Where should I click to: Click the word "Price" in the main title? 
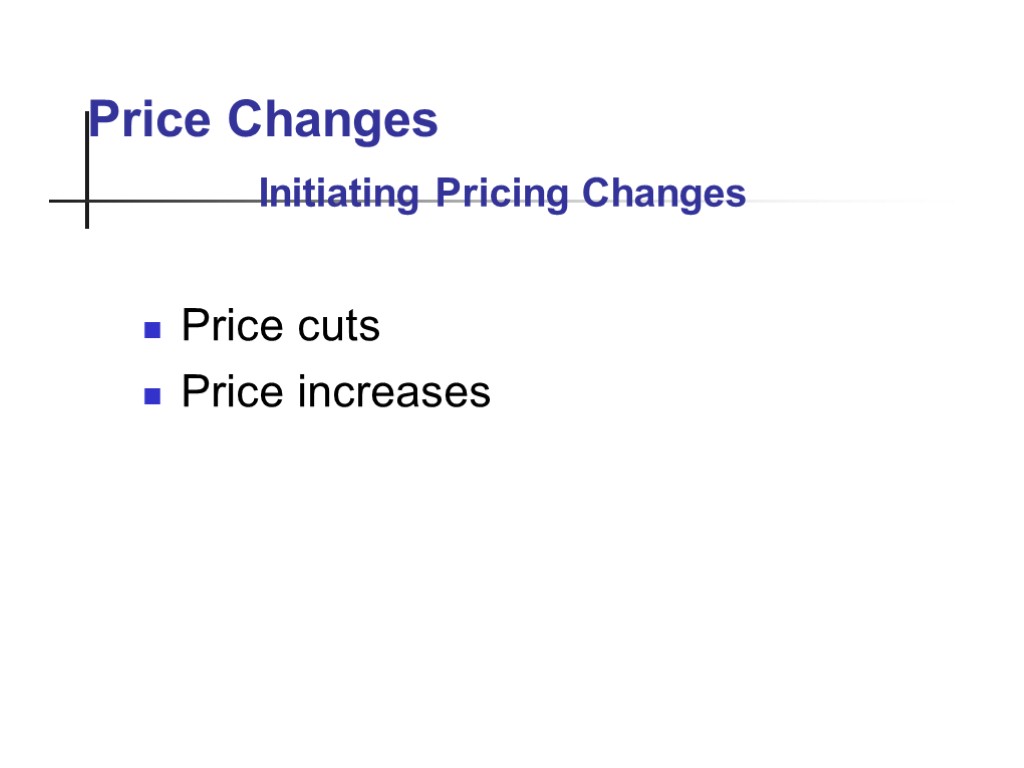point(150,120)
